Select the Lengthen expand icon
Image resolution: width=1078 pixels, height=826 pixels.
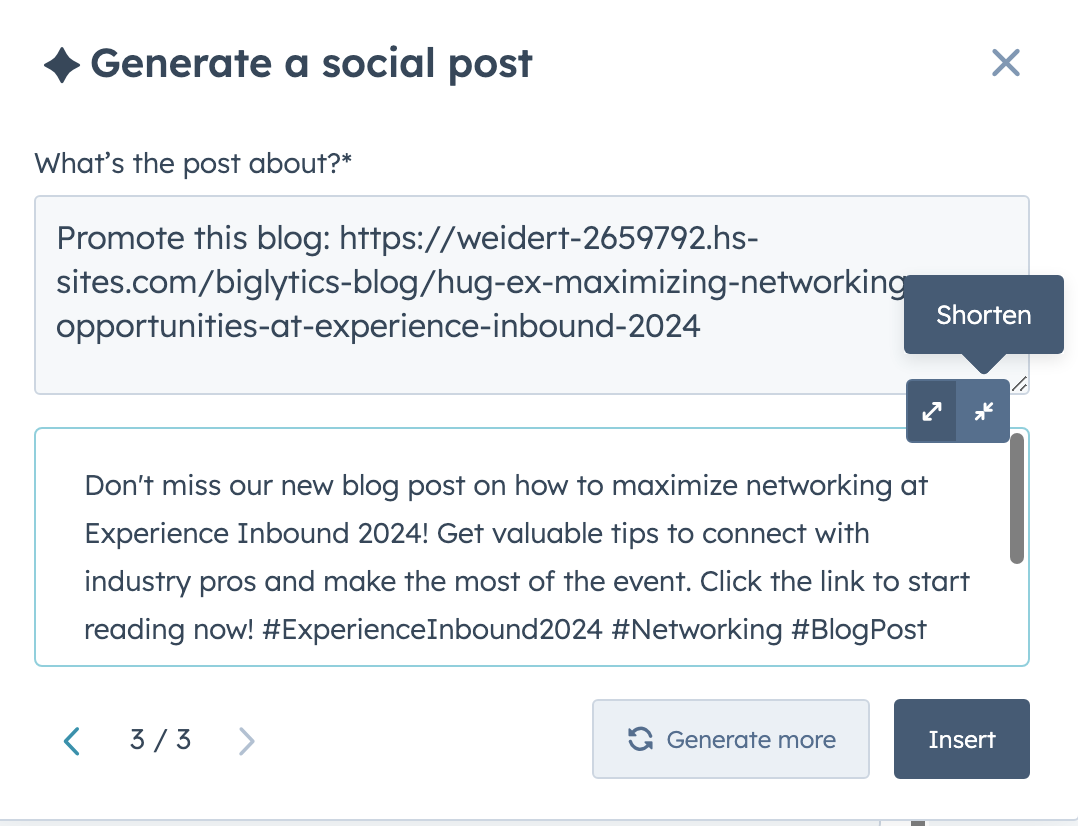coord(931,411)
